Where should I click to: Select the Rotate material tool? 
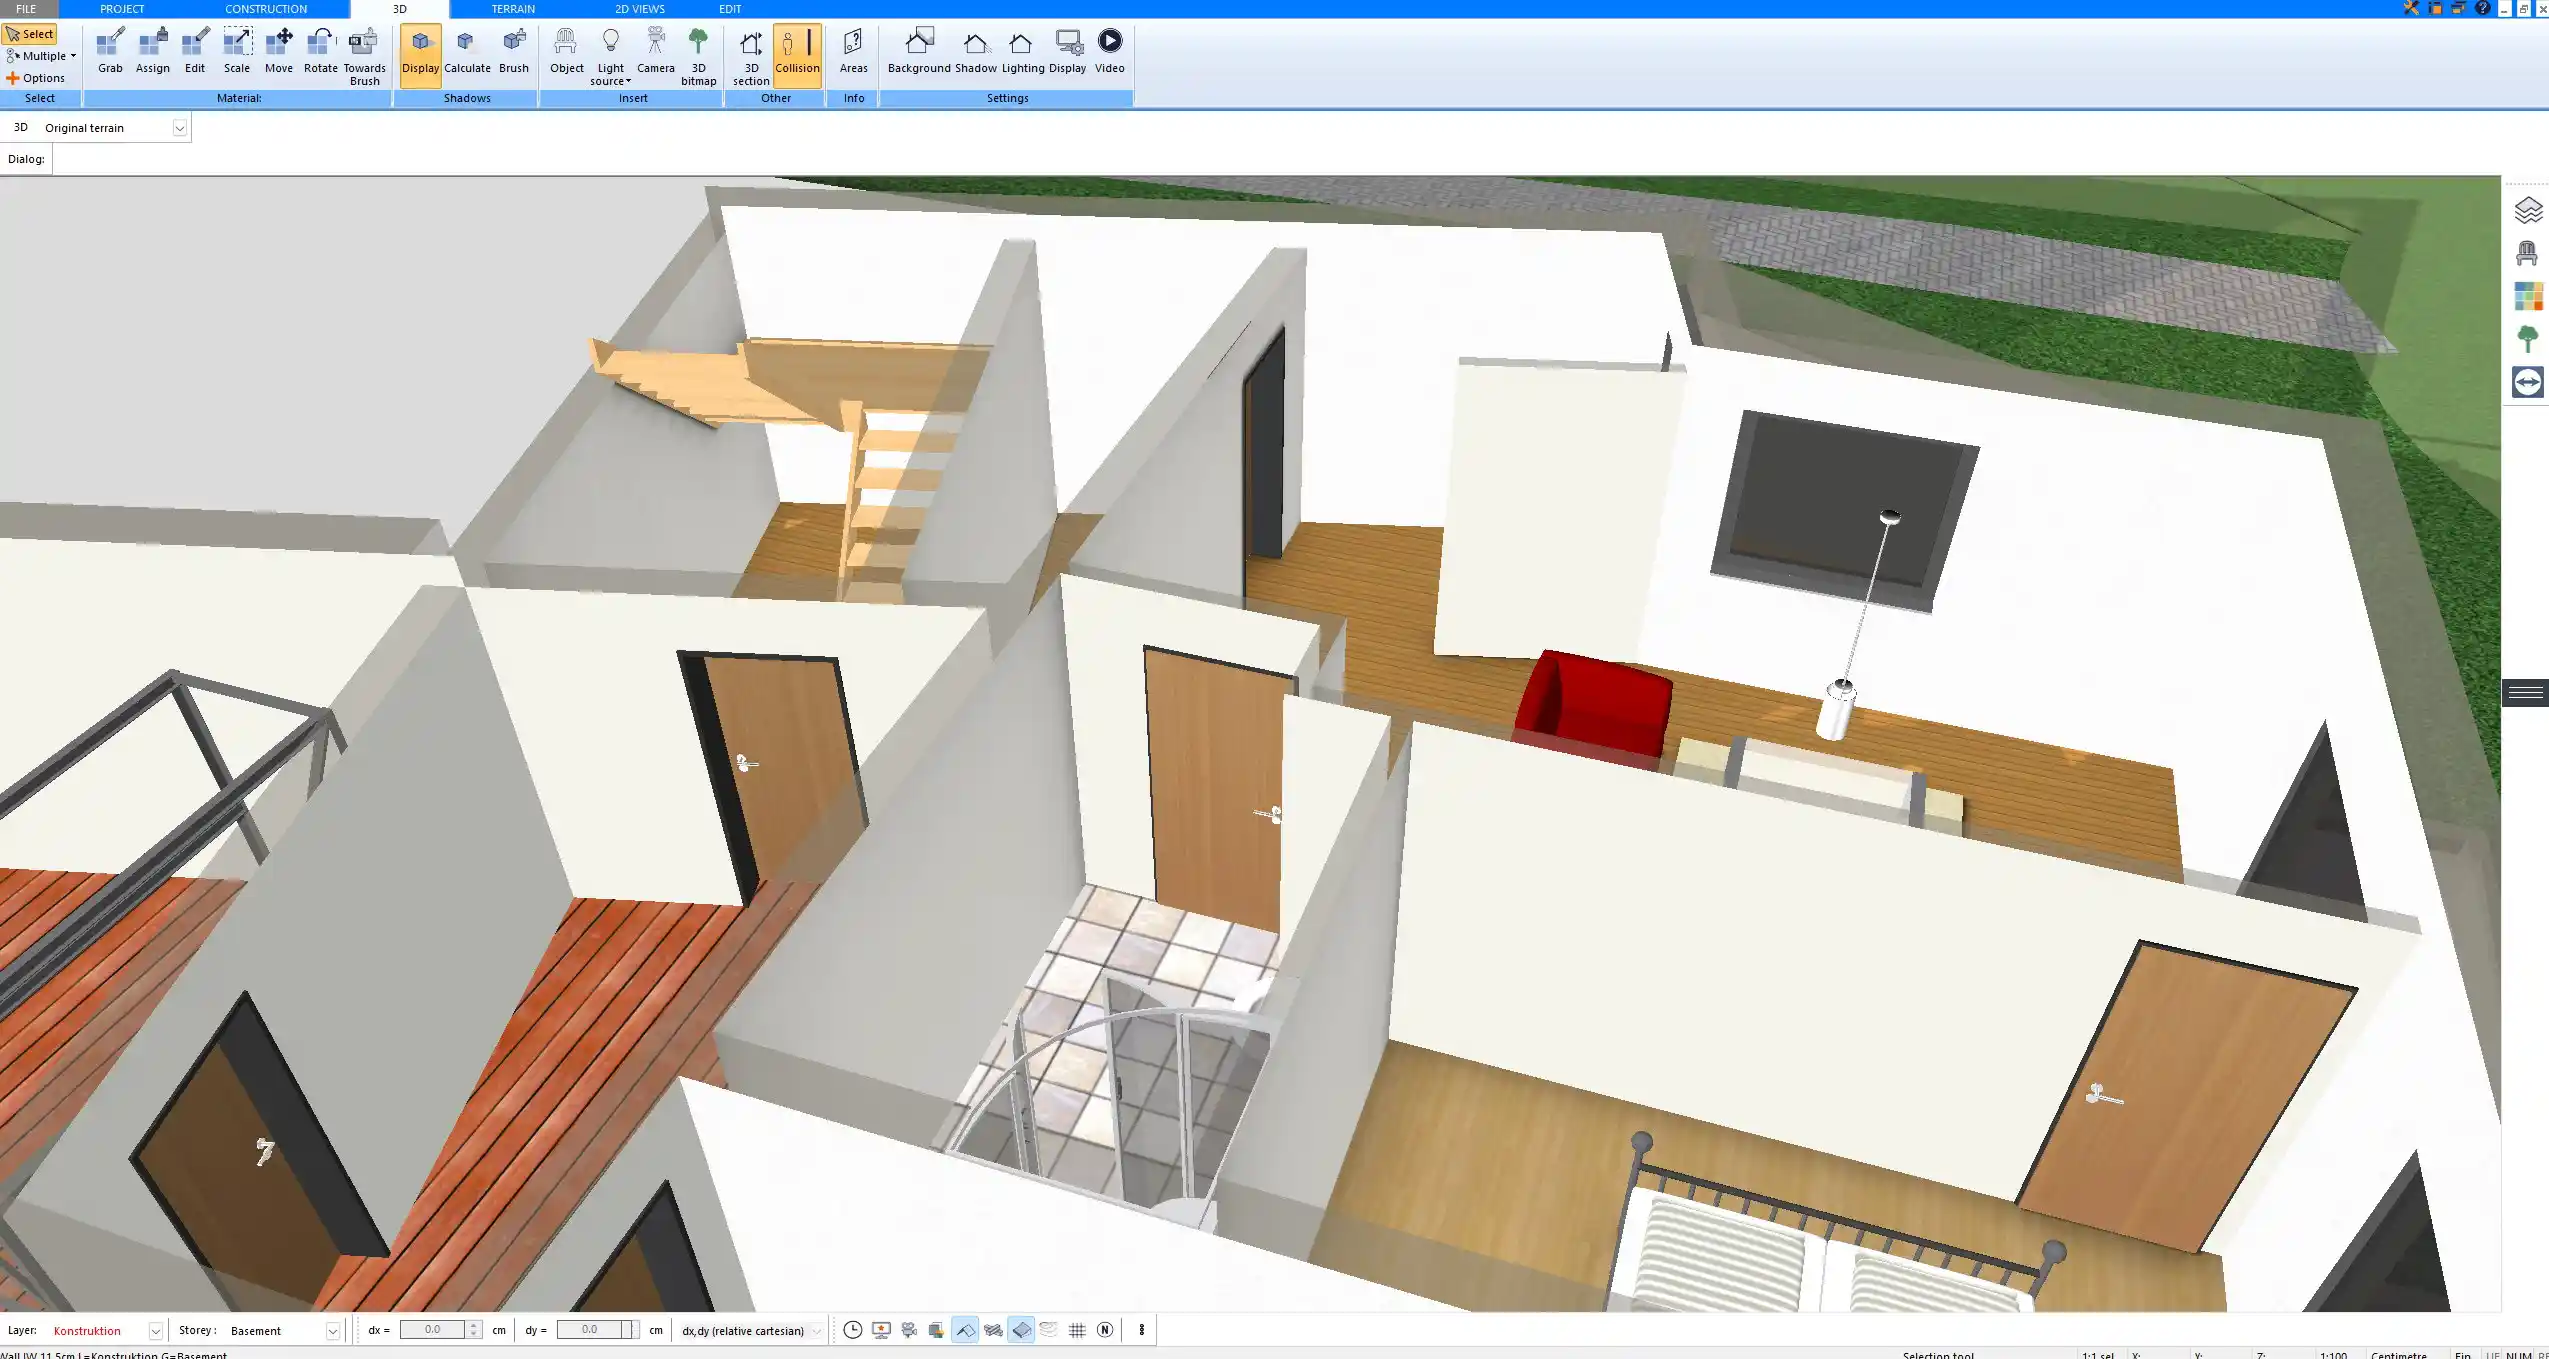pyautogui.click(x=320, y=52)
